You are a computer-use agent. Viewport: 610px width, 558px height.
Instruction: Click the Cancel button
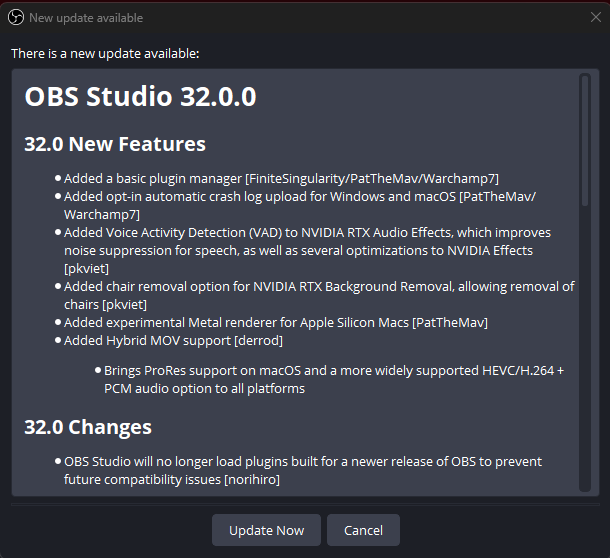(x=363, y=530)
